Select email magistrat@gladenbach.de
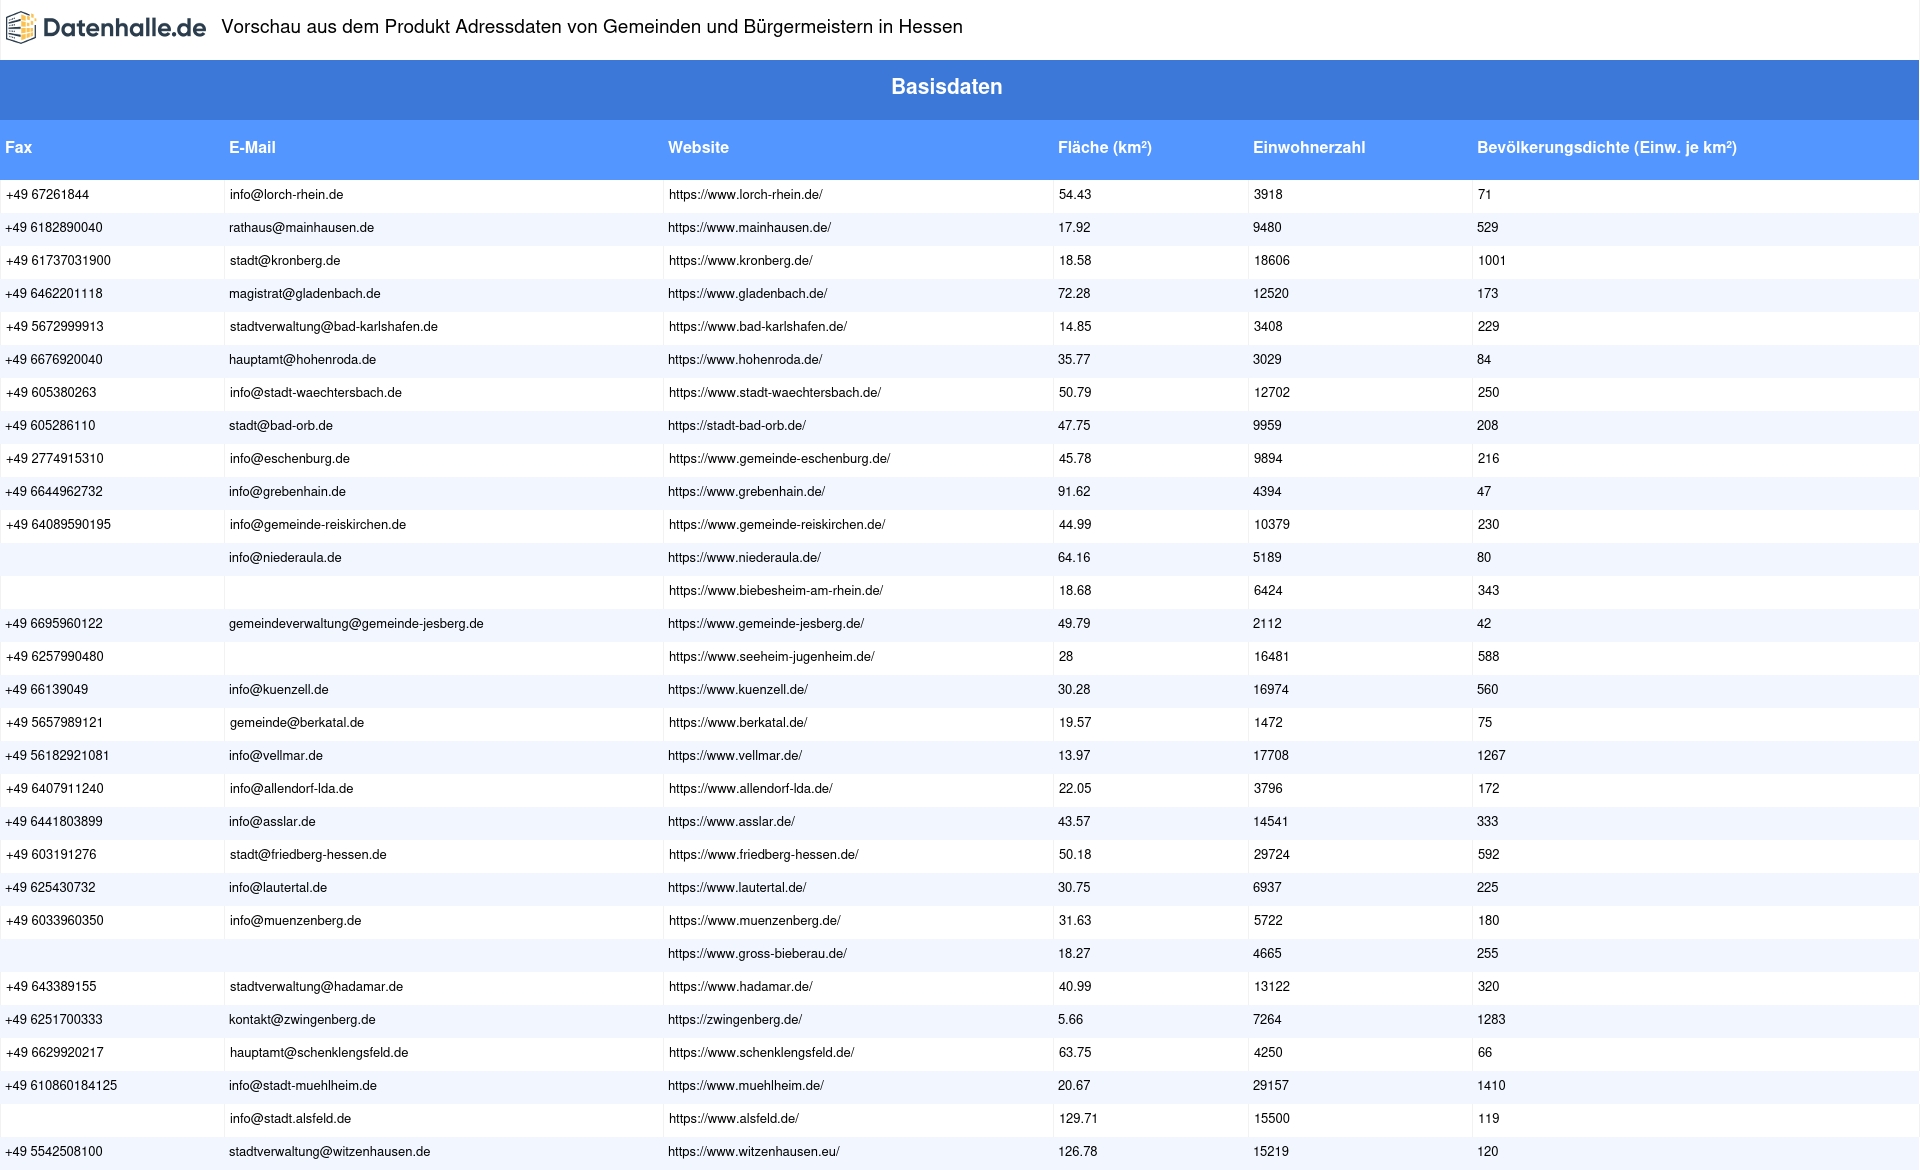This screenshot has height=1170, width=1920. click(x=305, y=294)
